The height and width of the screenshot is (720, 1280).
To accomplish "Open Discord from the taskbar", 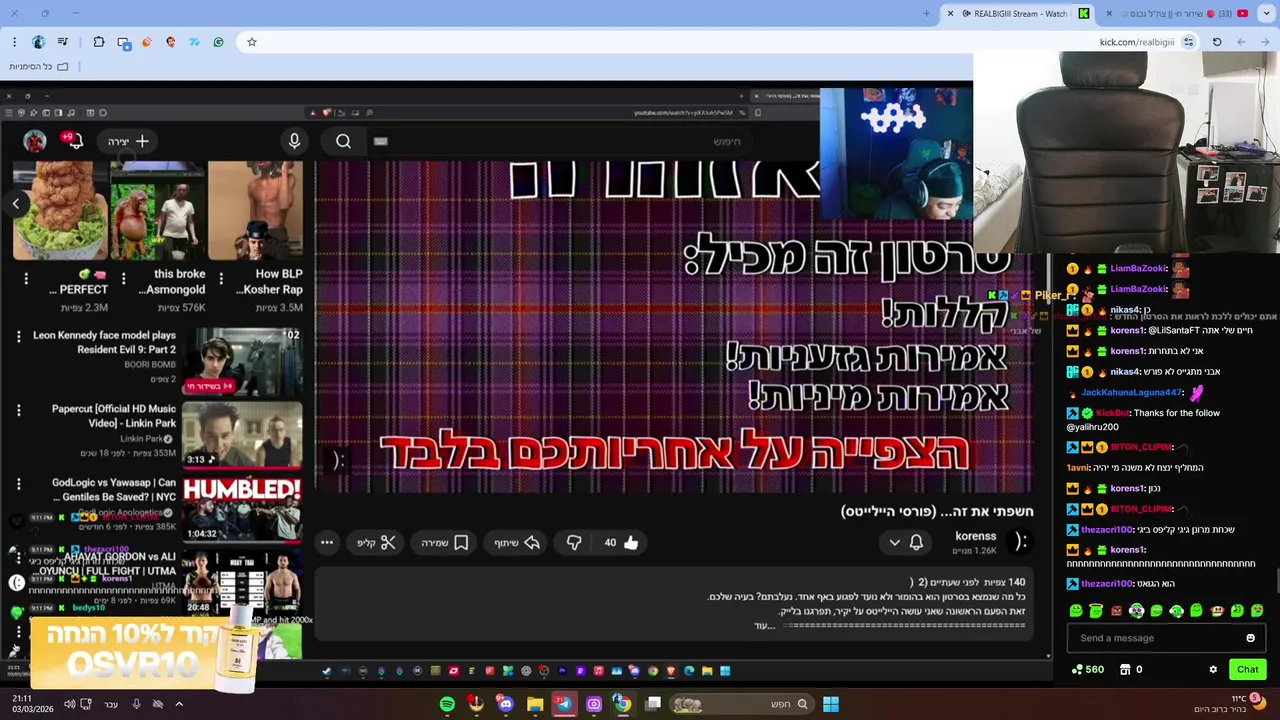I will coord(505,704).
